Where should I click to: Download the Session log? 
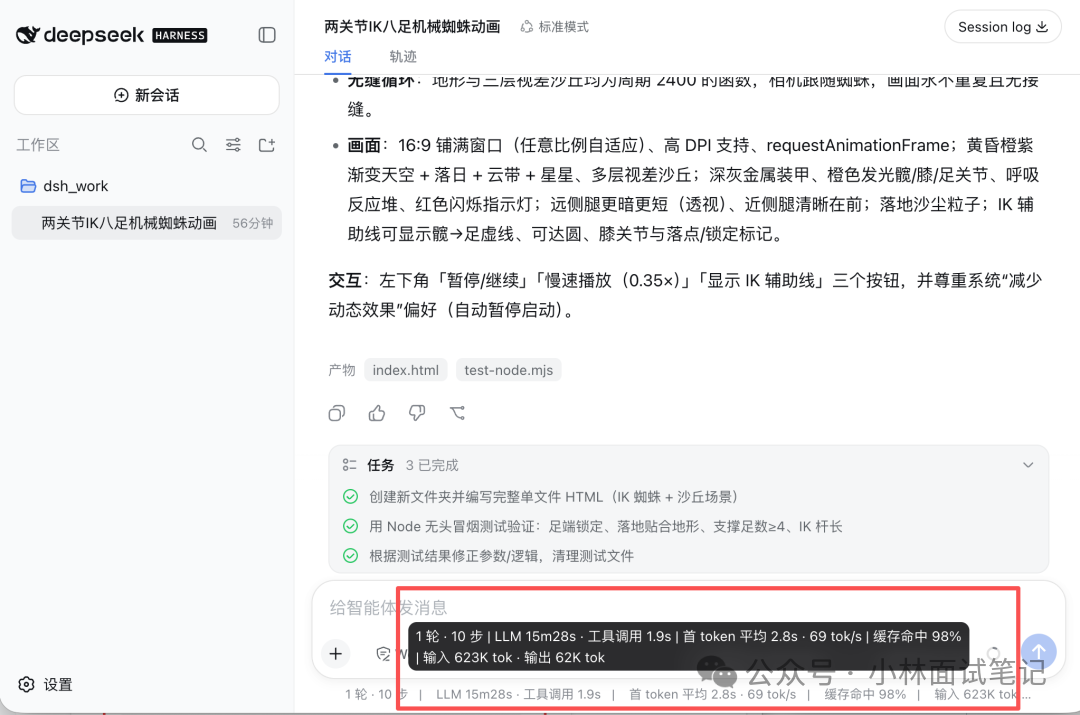coord(1002,27)
